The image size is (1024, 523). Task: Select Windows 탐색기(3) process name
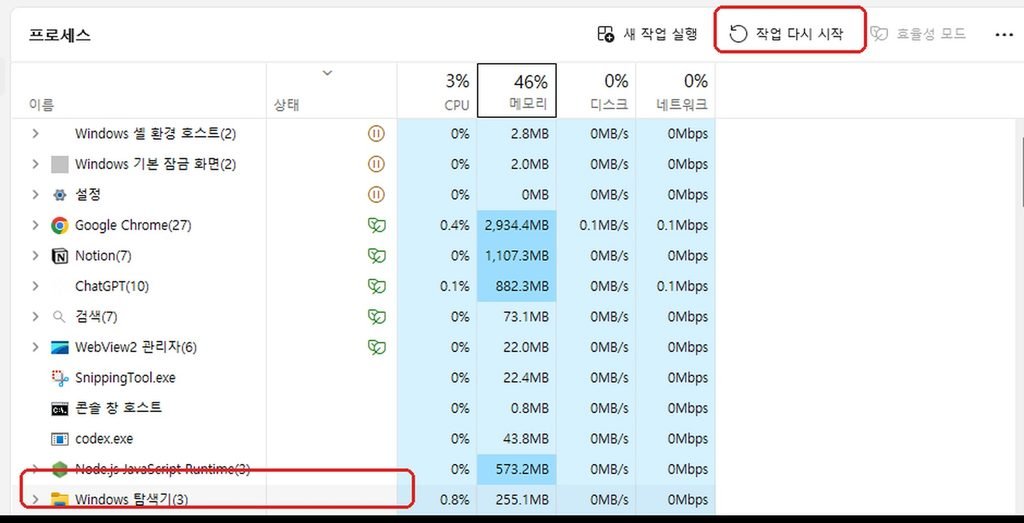click(x=131, y=499)
